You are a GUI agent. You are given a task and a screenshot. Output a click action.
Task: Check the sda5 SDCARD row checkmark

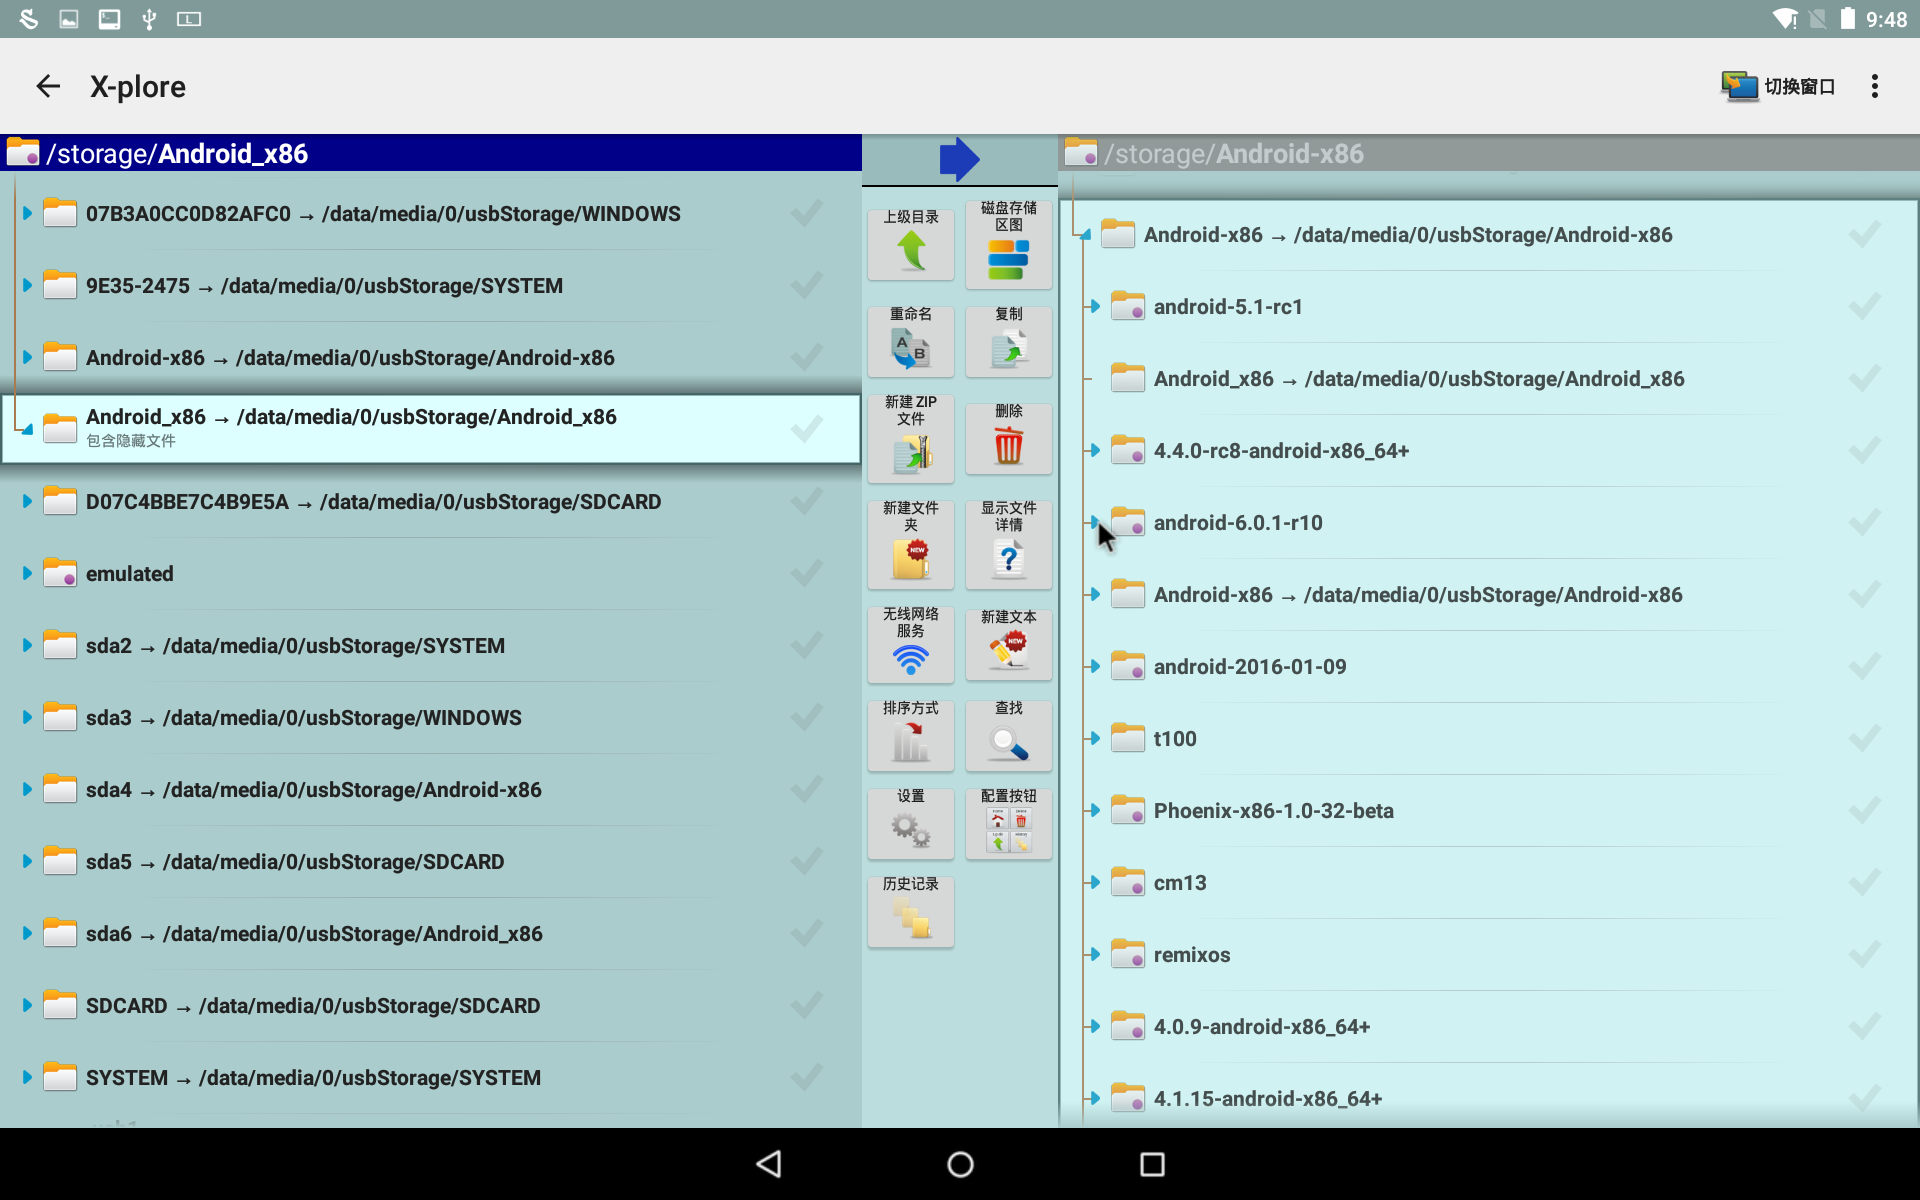point(806,862)
